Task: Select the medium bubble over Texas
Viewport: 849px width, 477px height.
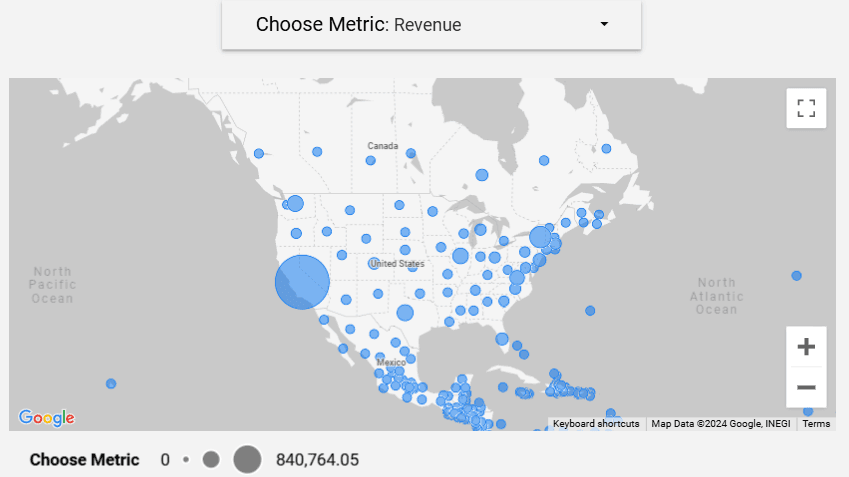Action: tap(405, 313)
